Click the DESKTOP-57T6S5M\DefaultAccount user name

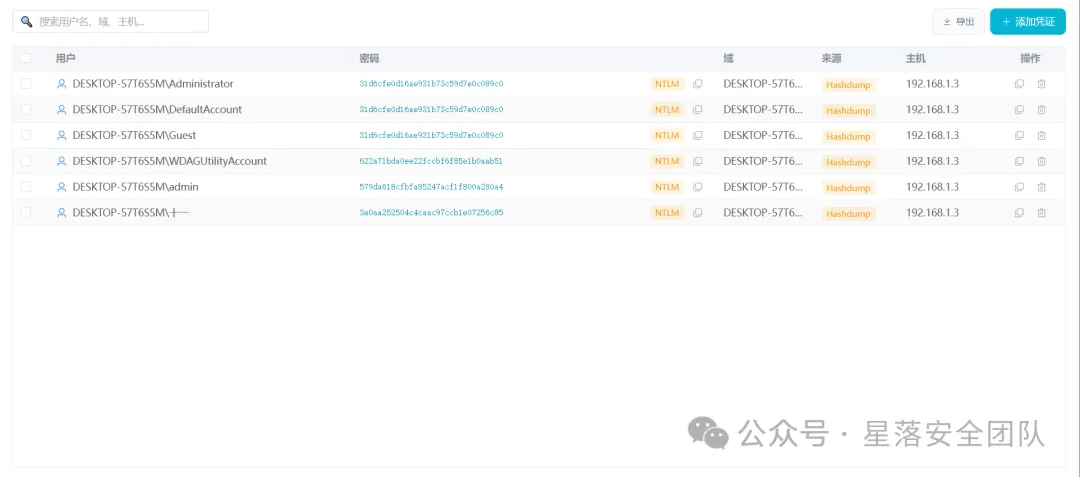tap(157, 109)
